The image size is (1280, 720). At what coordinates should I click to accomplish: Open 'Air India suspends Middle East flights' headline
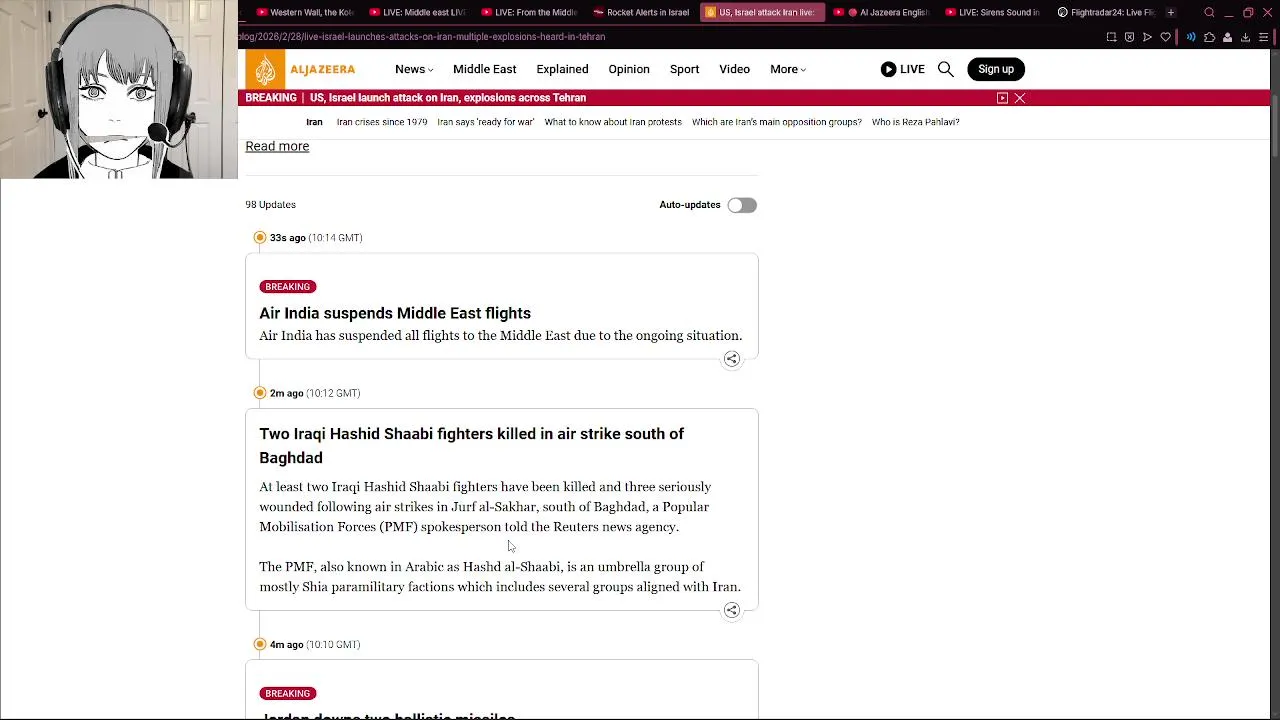395,313
